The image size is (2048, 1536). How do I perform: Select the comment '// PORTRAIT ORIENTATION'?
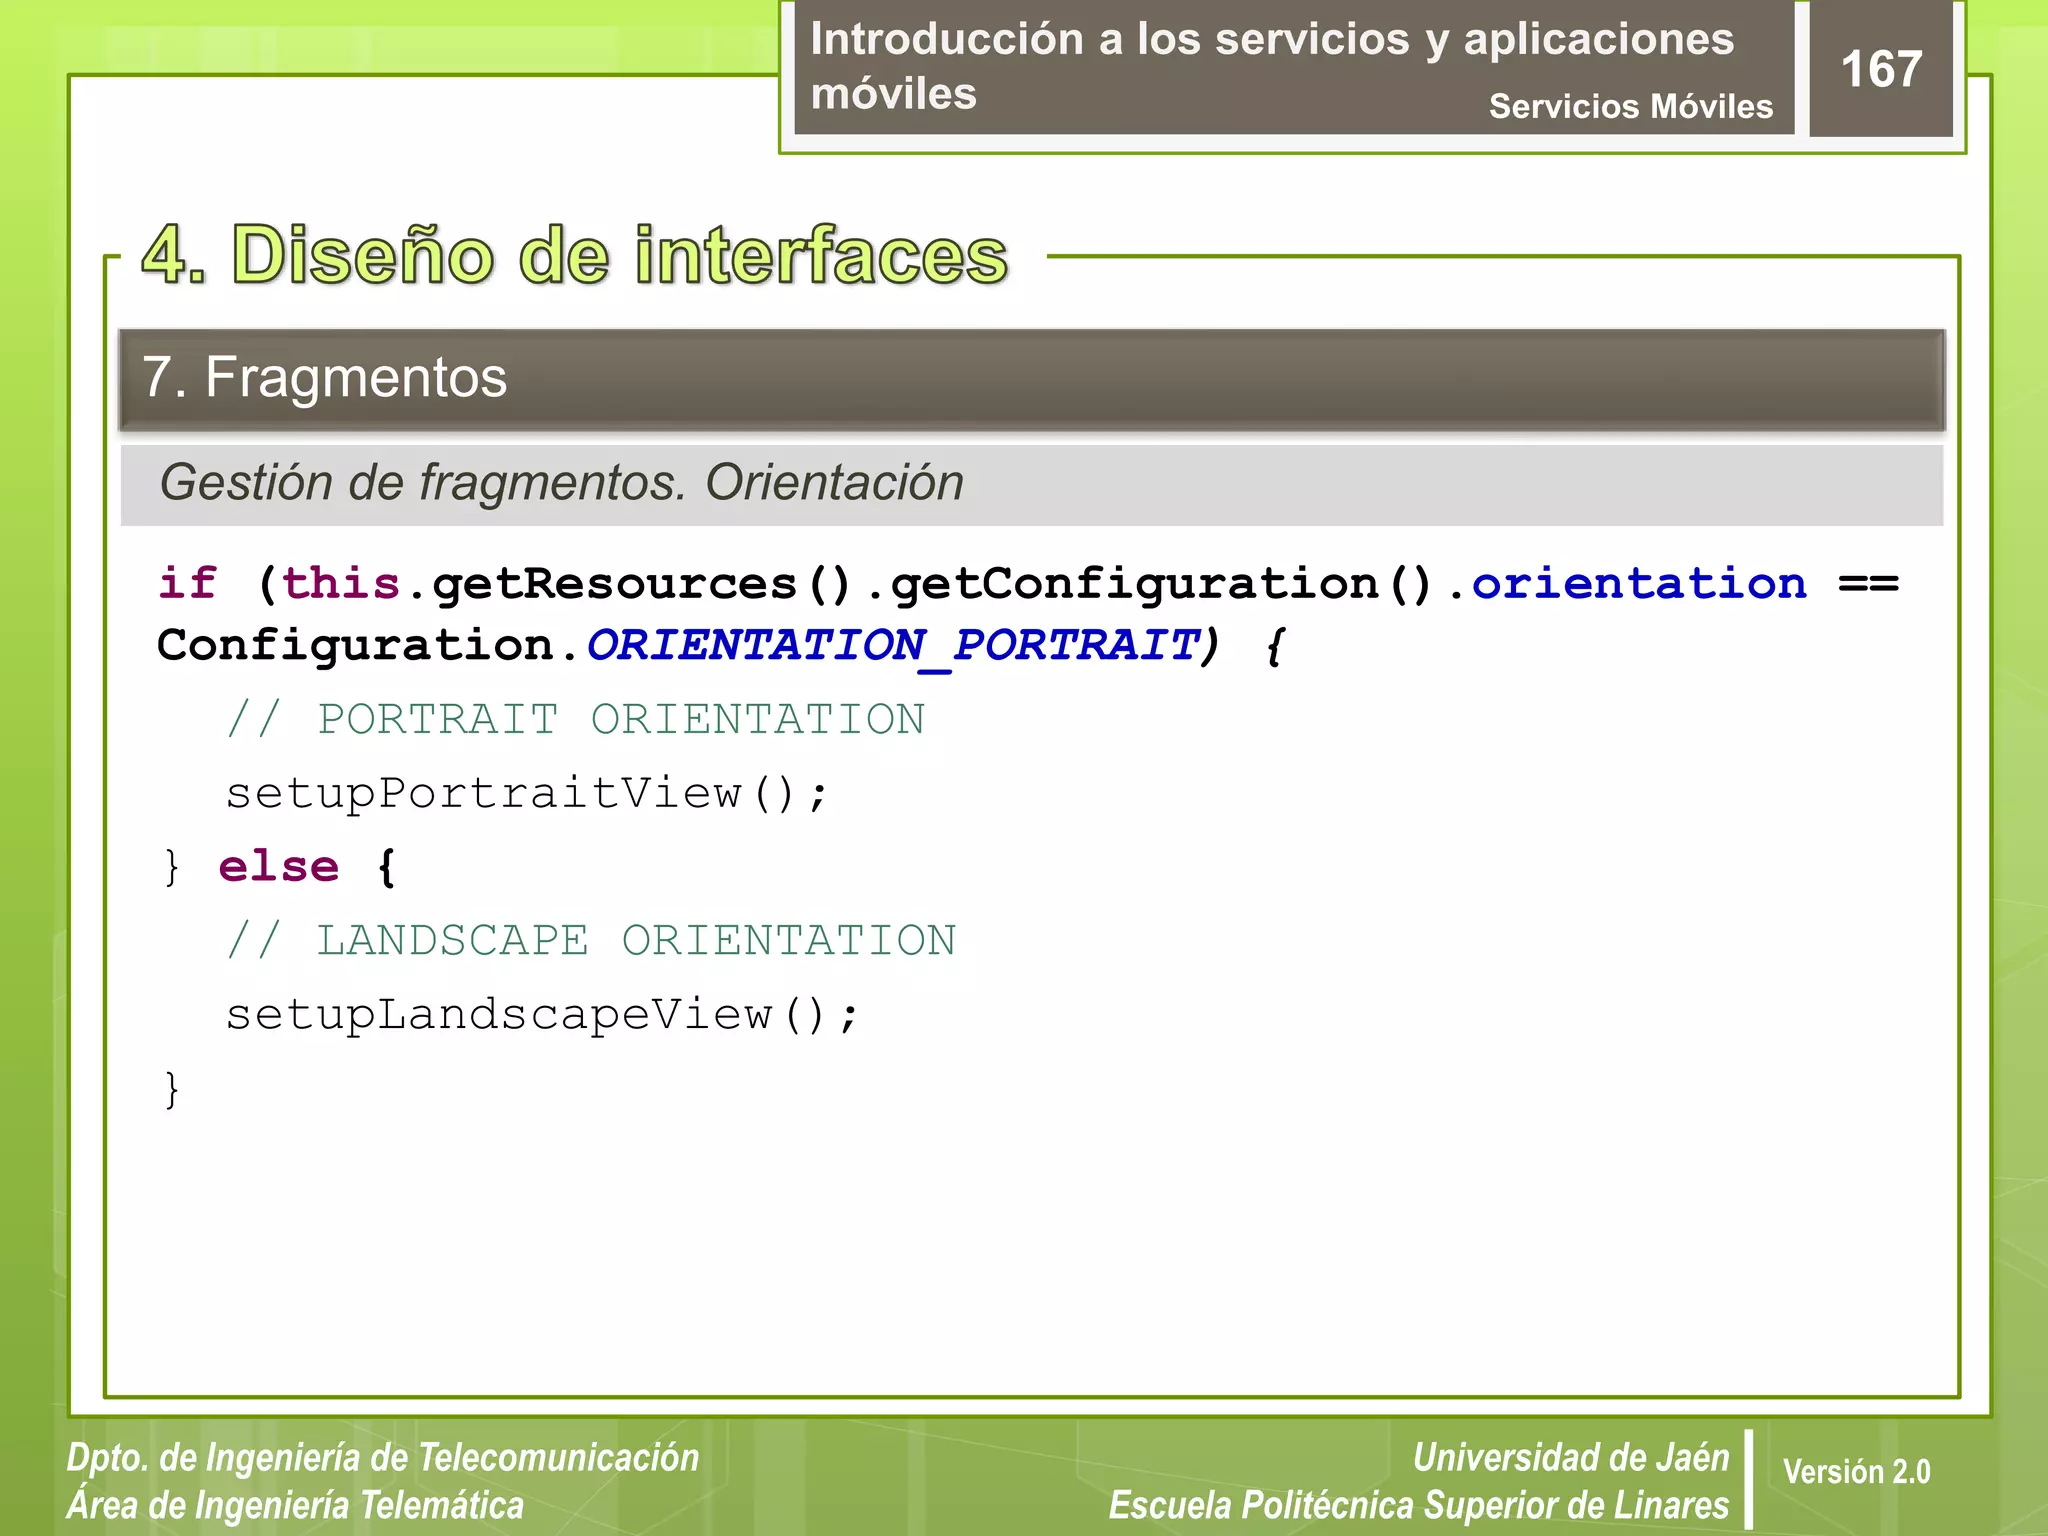point(576,719)
